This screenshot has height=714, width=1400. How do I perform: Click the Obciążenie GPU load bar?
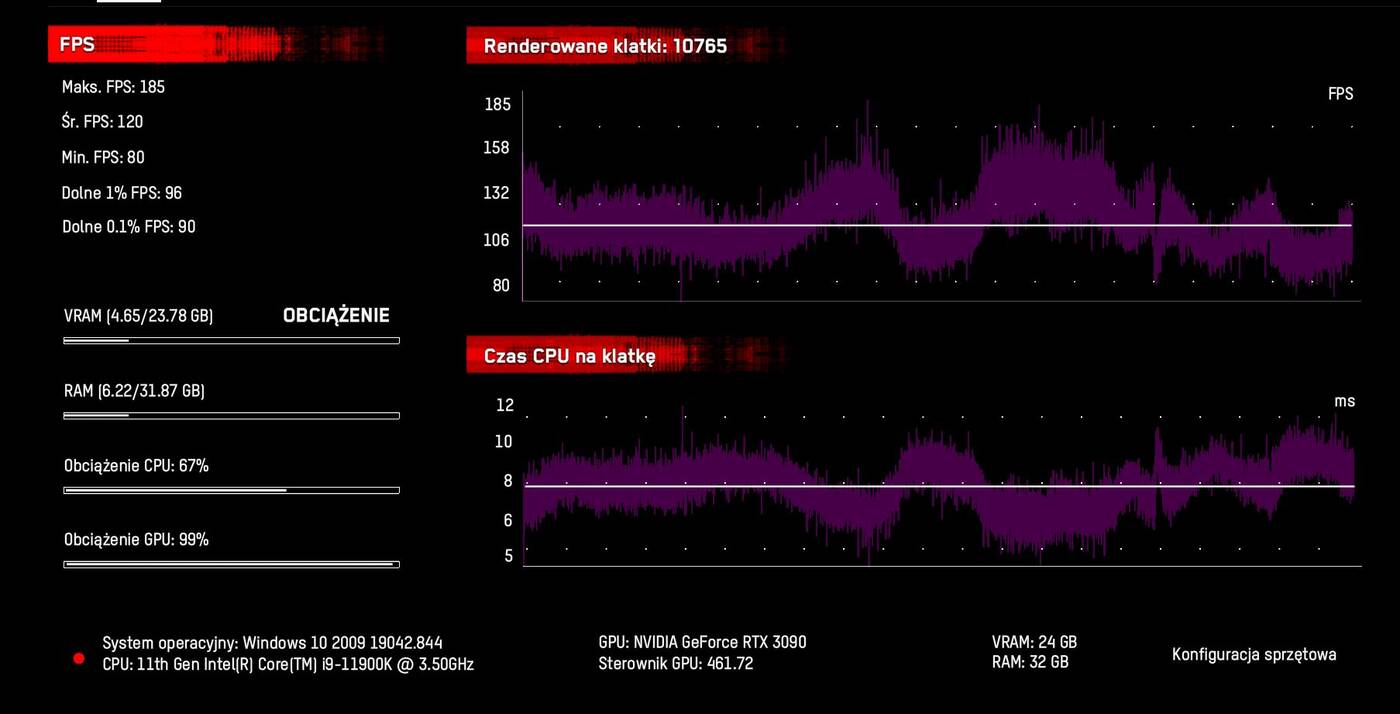click(231, 565)
